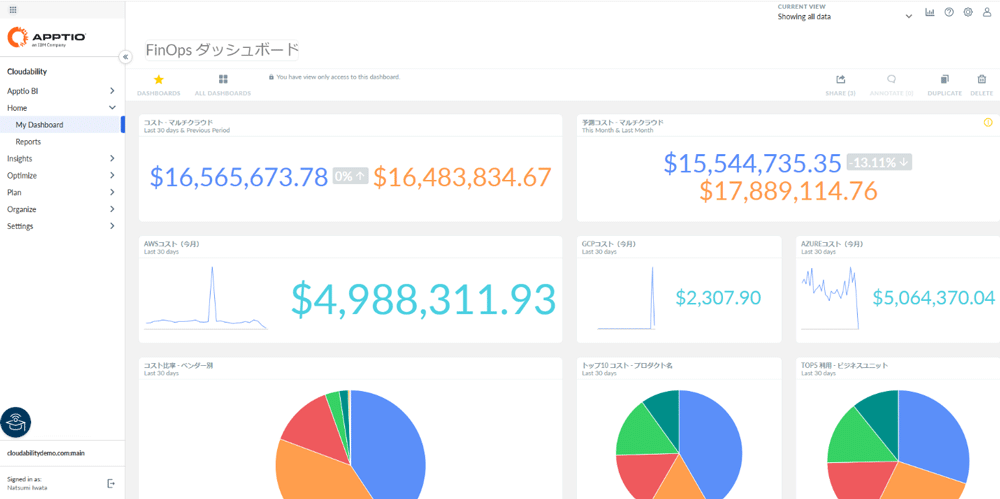This screenshot has height=499, width=1000.
Task: Expand the Apptio BI menu chevron
Action: click(112, 91)
